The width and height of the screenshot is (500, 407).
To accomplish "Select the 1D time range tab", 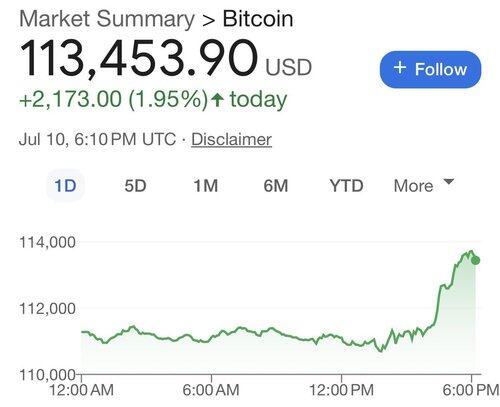I will 65,185.
